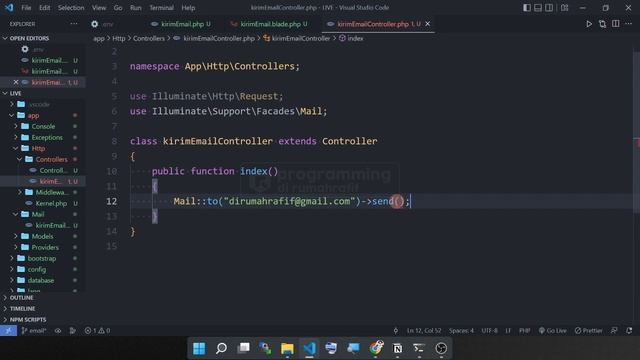
Task: Click Controllers breadcrumb segment
Action: click(x=149, y=38)
